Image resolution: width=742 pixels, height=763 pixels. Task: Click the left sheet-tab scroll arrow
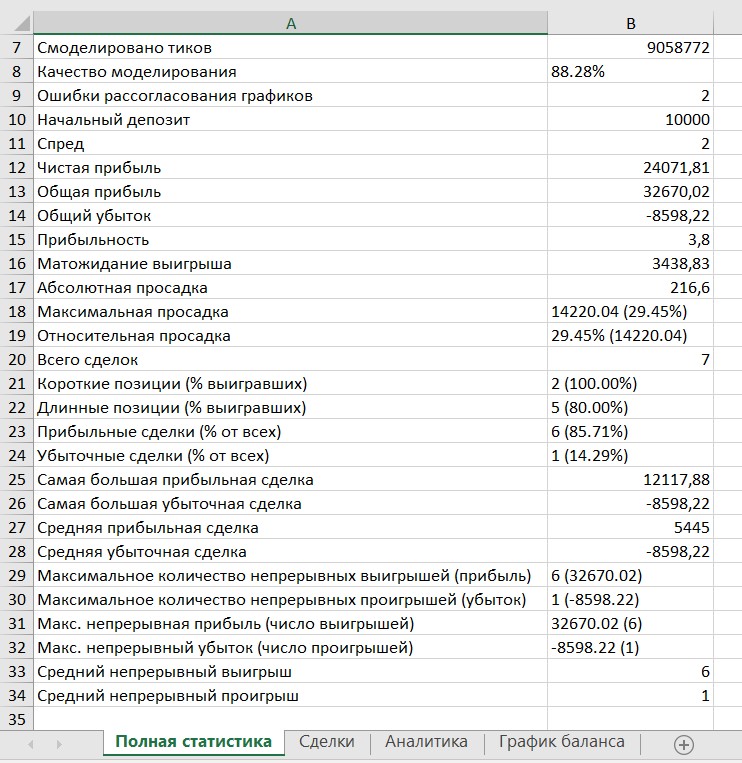tap(31, 744)
